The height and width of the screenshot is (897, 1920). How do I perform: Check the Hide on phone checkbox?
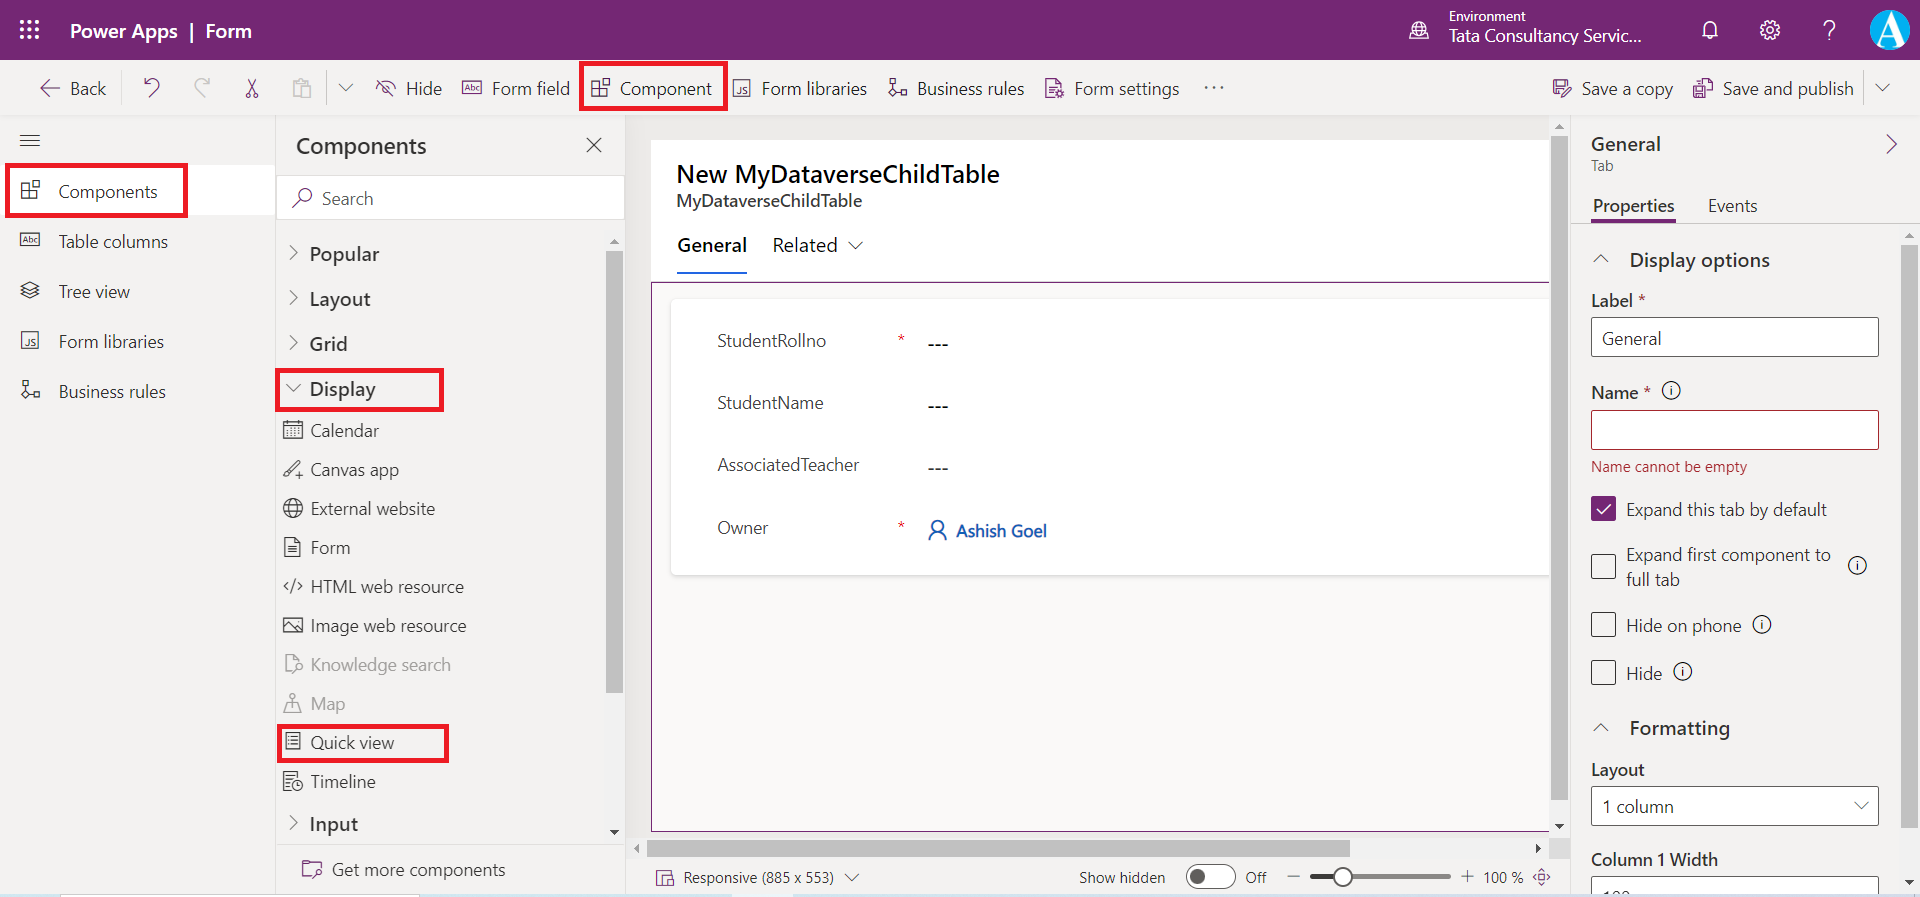pos(1603,625)
